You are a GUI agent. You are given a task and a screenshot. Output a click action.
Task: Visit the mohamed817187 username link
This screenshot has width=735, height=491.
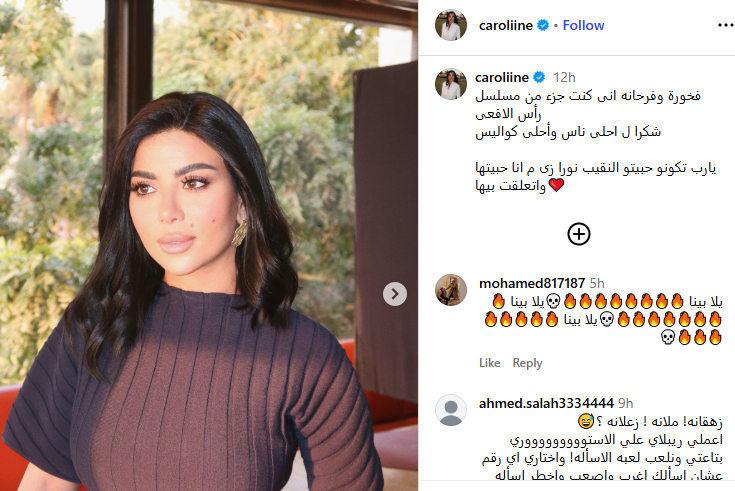click(532, 283)
